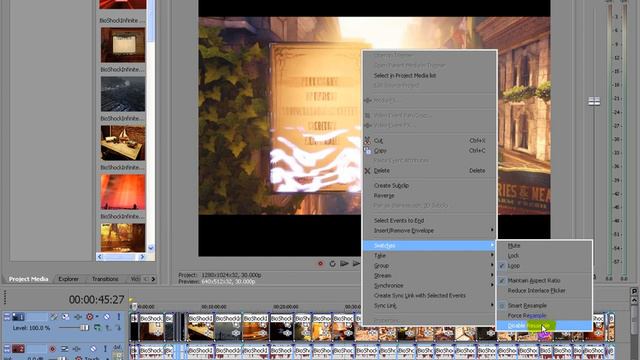Mute audio track 2
The image size is (640, 360).
click(93, 349)
